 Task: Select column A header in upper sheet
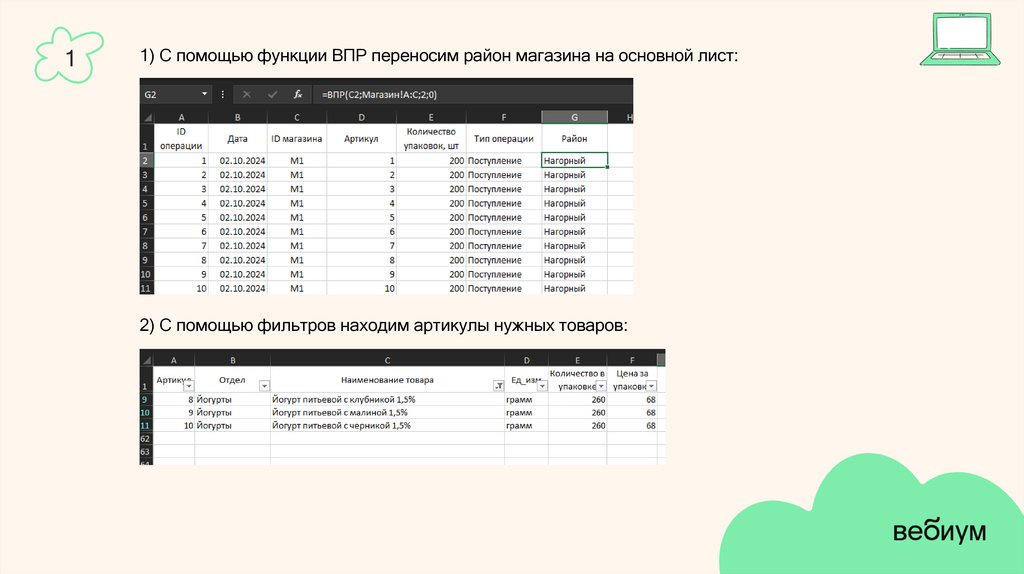pyautogui.click(x=181, y=118)
